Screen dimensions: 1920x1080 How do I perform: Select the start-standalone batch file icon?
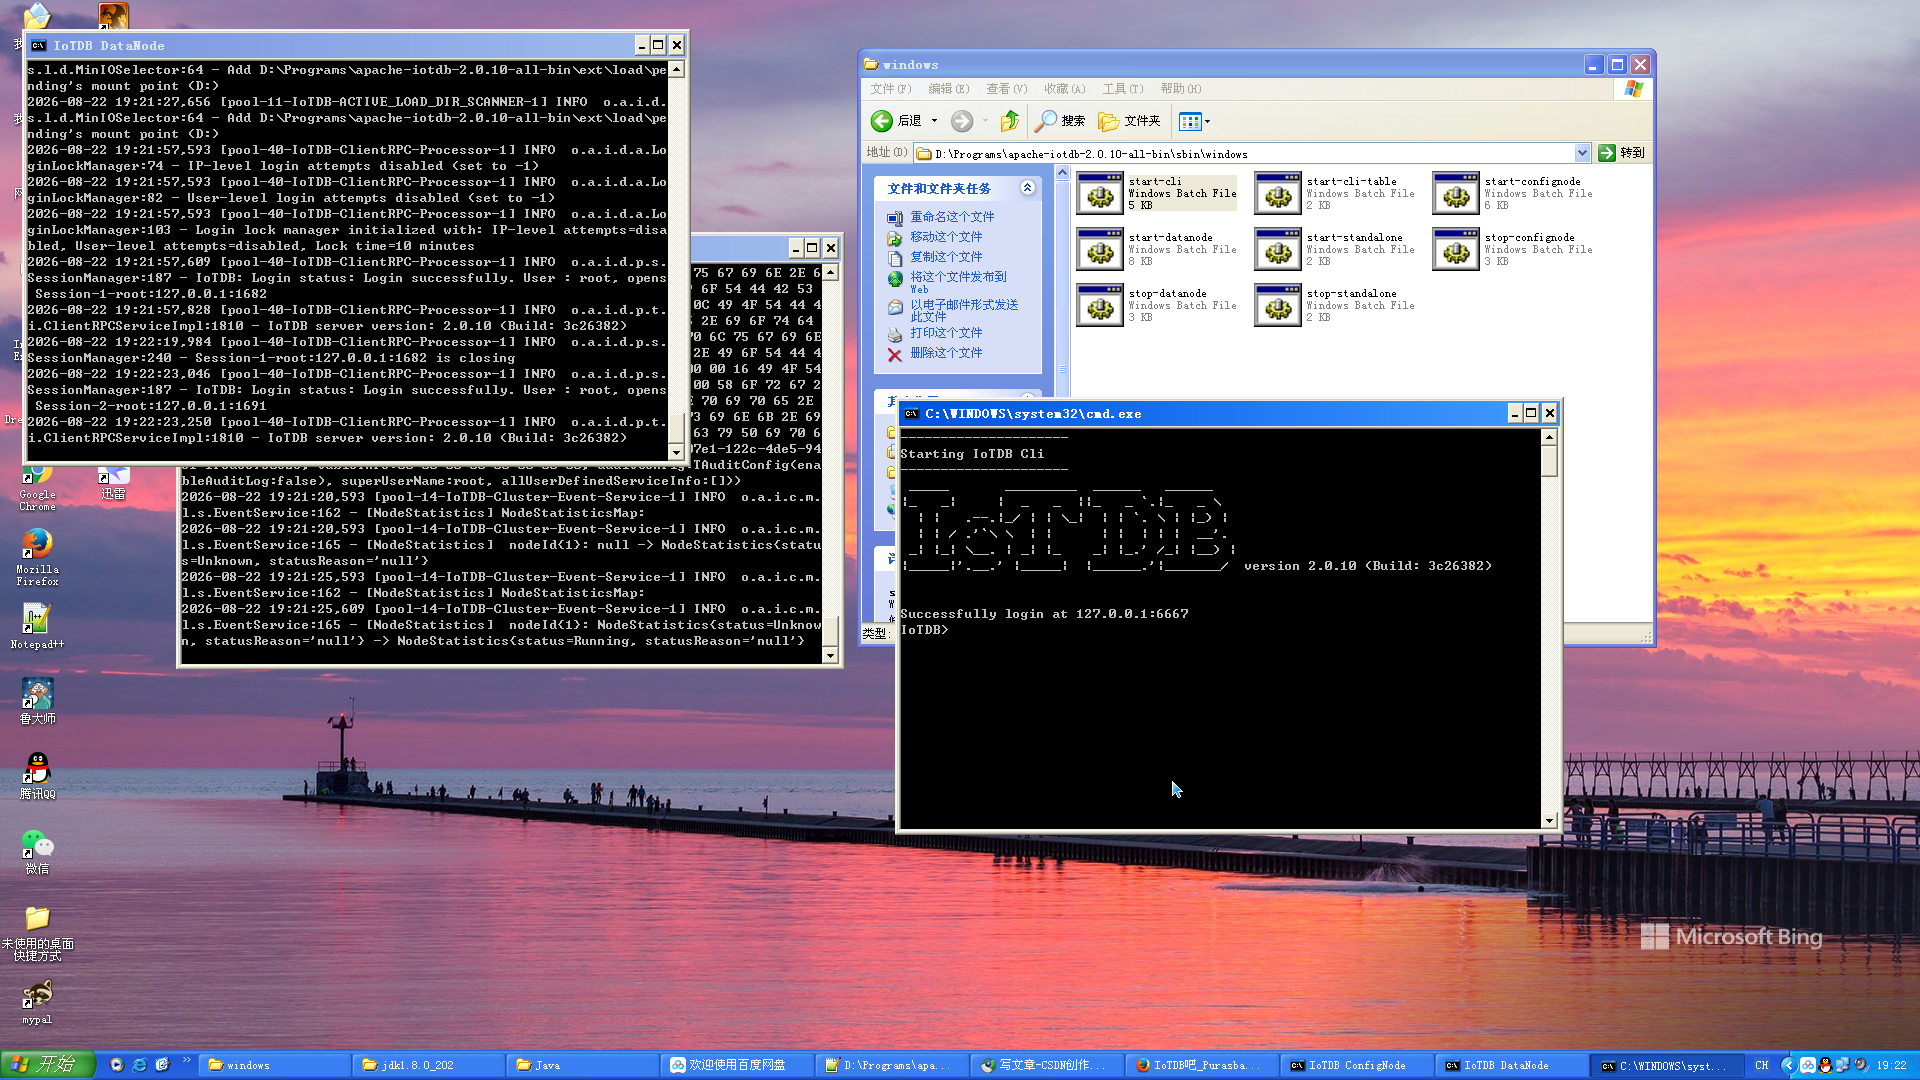coord(1278,249)
